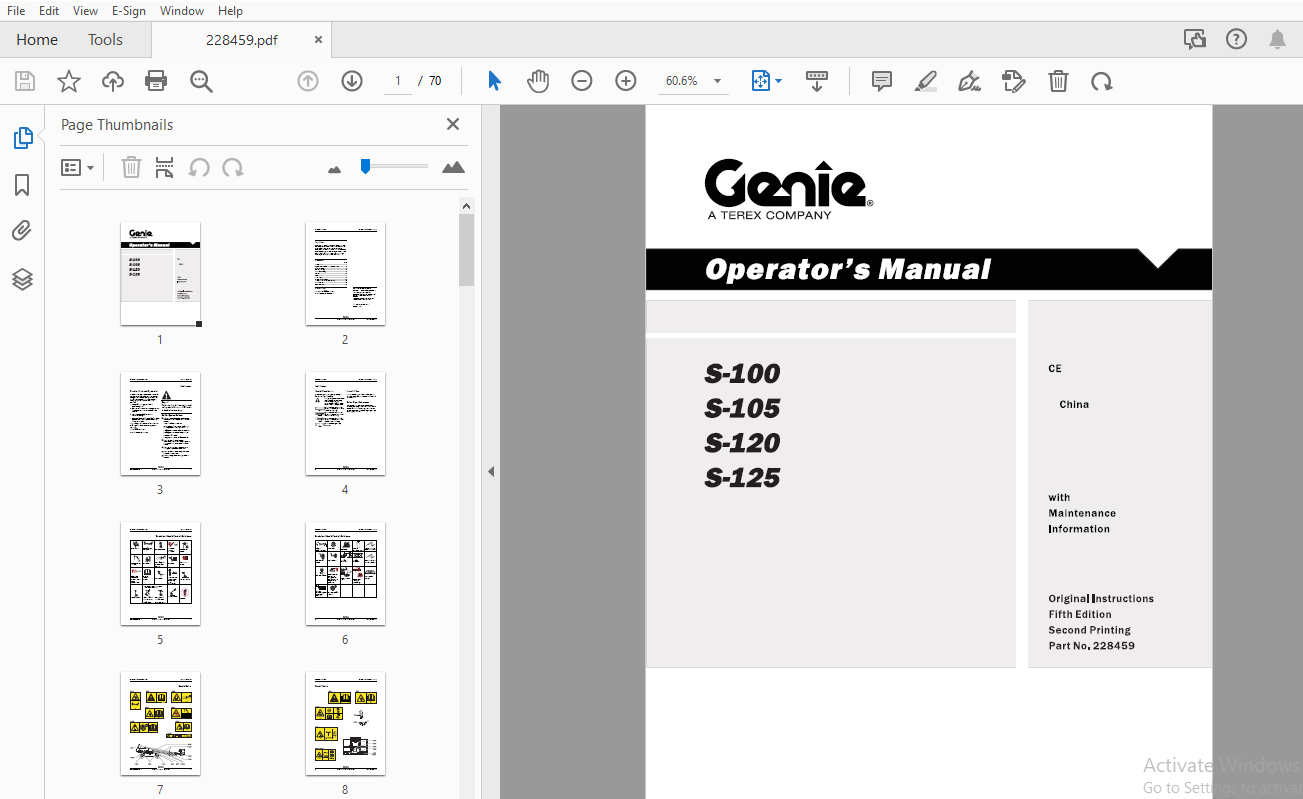Open the Edit menu
This screenshot has height=799, width=1303.
tap(49, 10)
